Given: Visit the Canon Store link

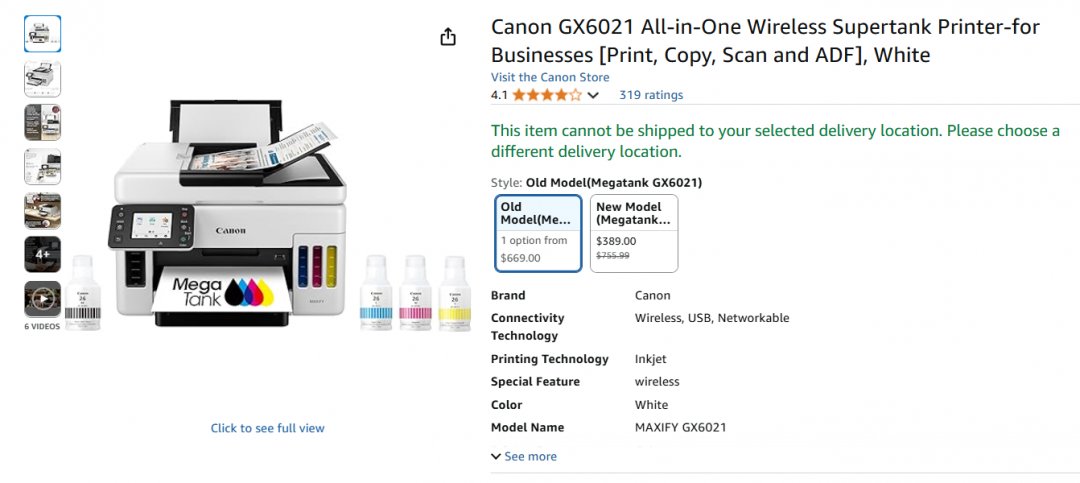Looking at the screenshot, I should click(550, 77).
